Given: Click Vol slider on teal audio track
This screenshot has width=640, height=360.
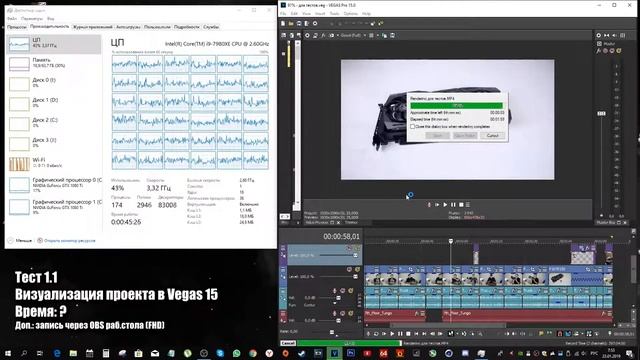Looking at the screenshot, I should coord(338,298).
